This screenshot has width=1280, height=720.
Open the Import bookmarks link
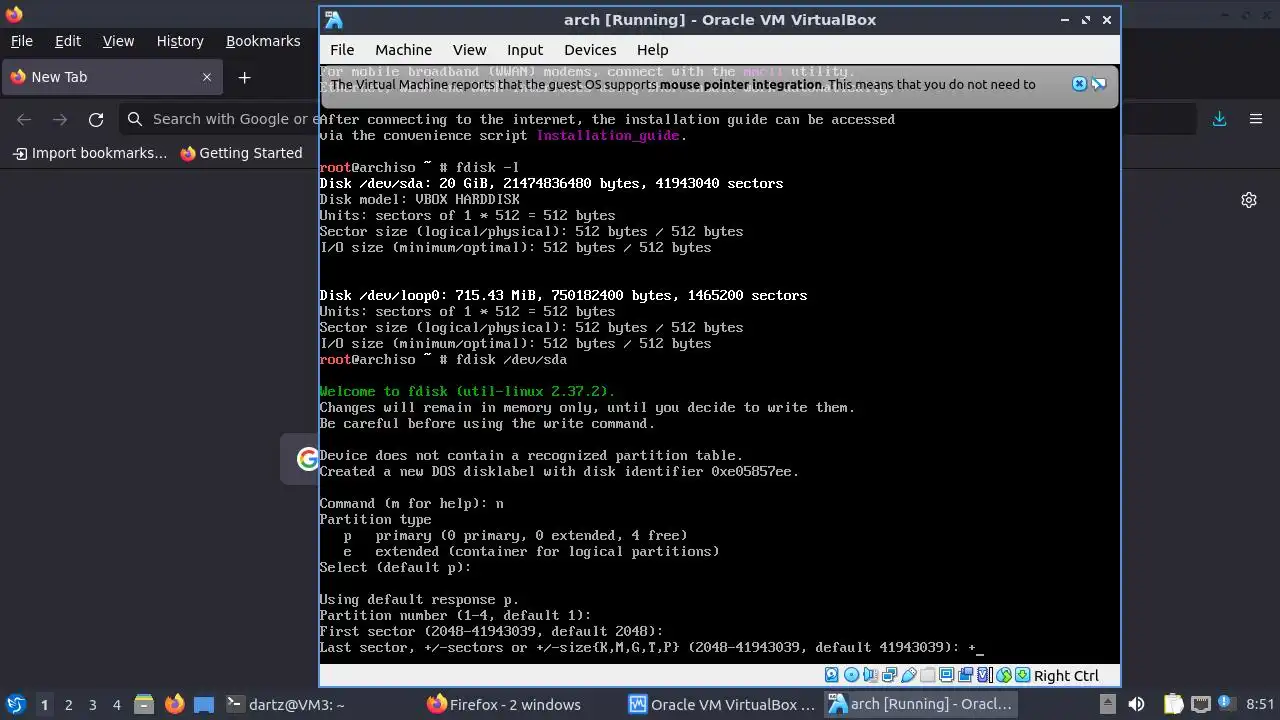(x=90, y=153)
